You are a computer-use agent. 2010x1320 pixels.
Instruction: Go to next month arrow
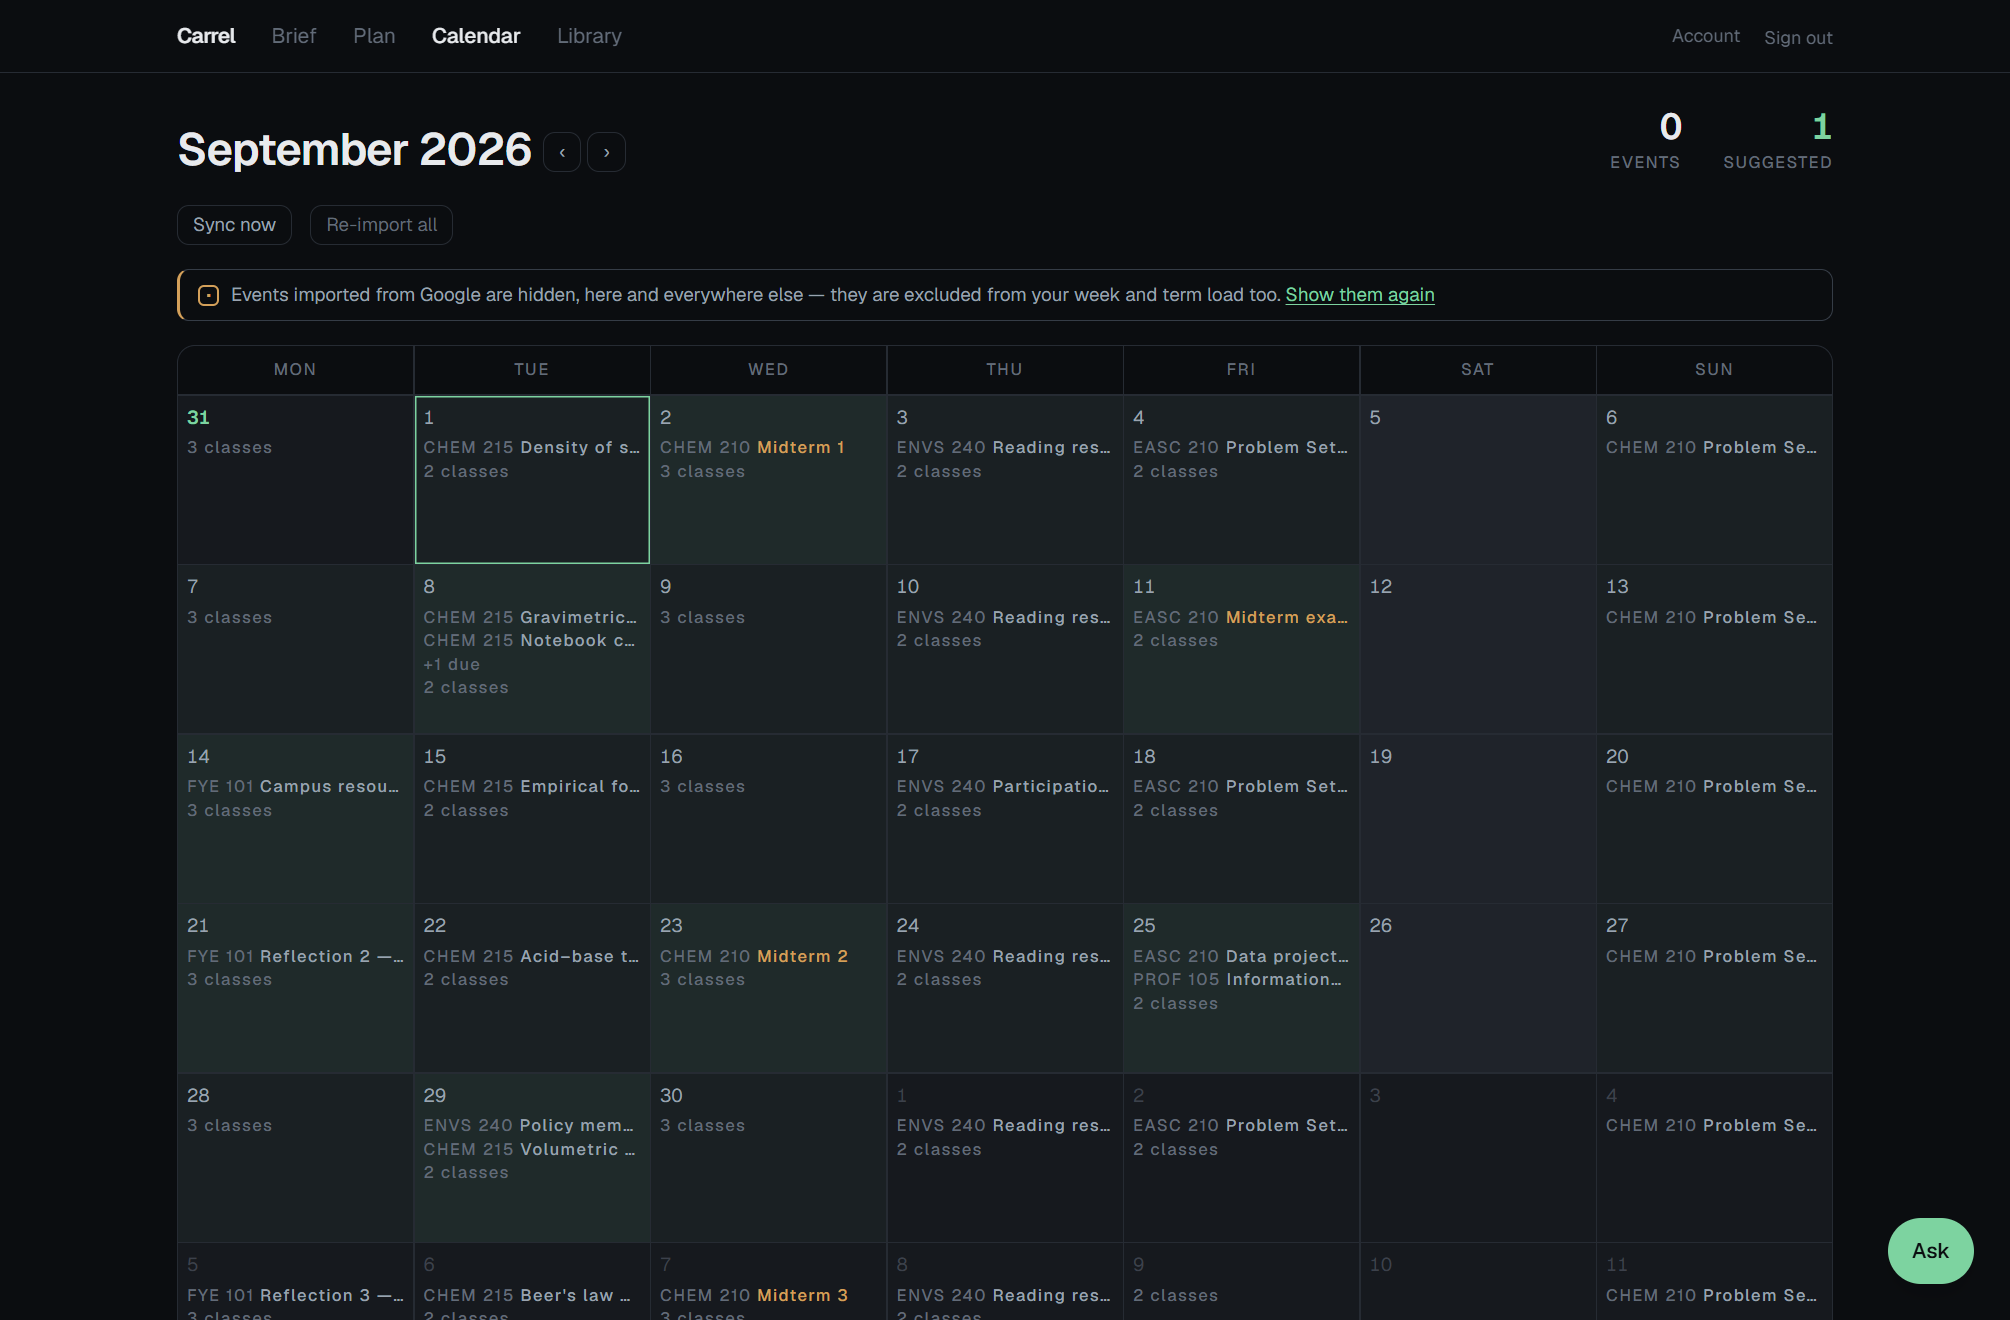point(606,152)
